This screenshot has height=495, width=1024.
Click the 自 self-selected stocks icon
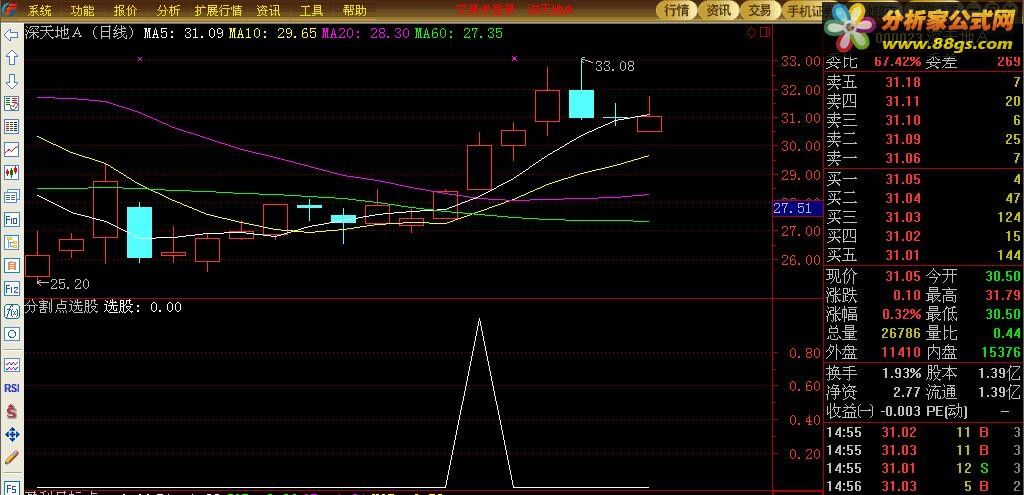point(11,265)
